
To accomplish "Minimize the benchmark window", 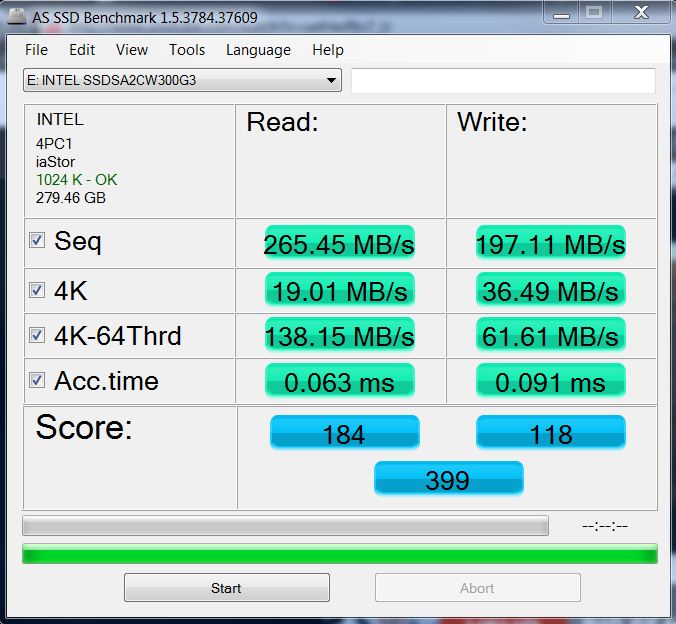I will [x=561, y=13].
